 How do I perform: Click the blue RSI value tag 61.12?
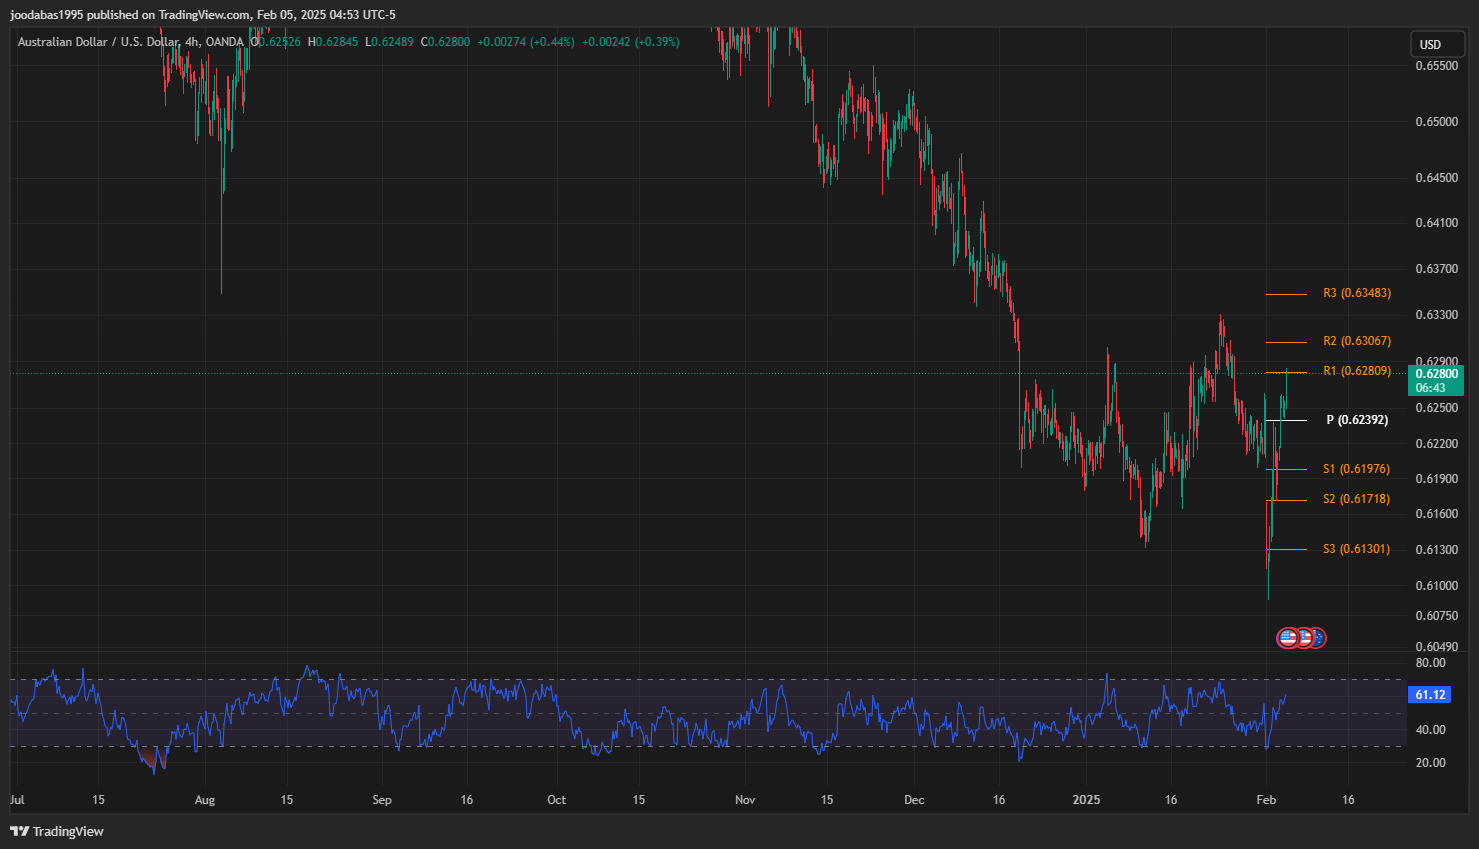pos(1430,695)
